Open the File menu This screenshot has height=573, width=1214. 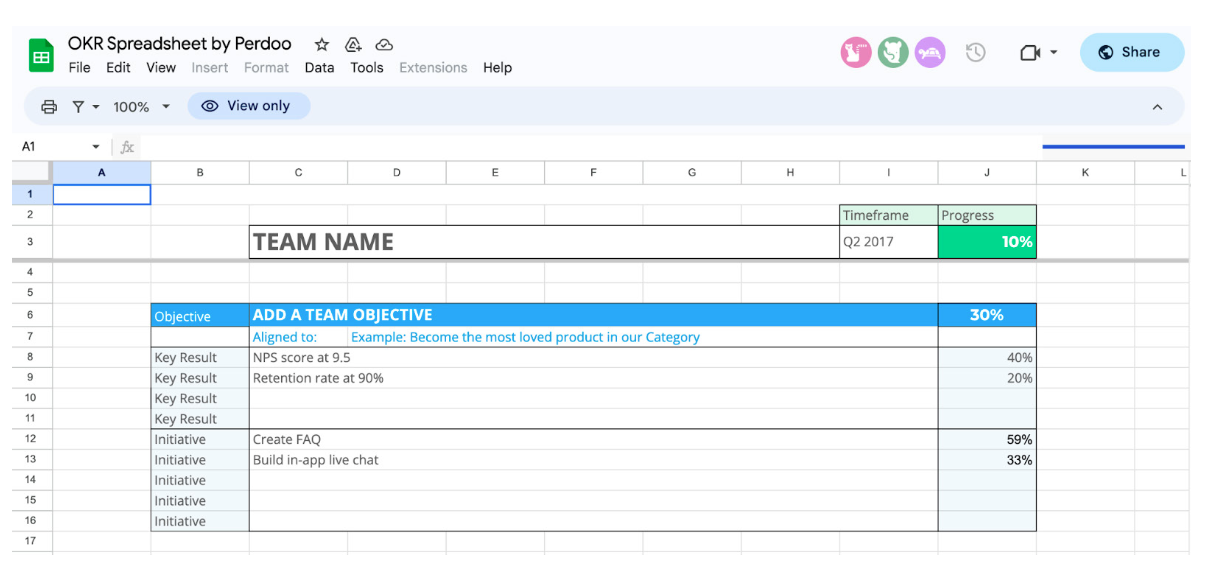79,68
